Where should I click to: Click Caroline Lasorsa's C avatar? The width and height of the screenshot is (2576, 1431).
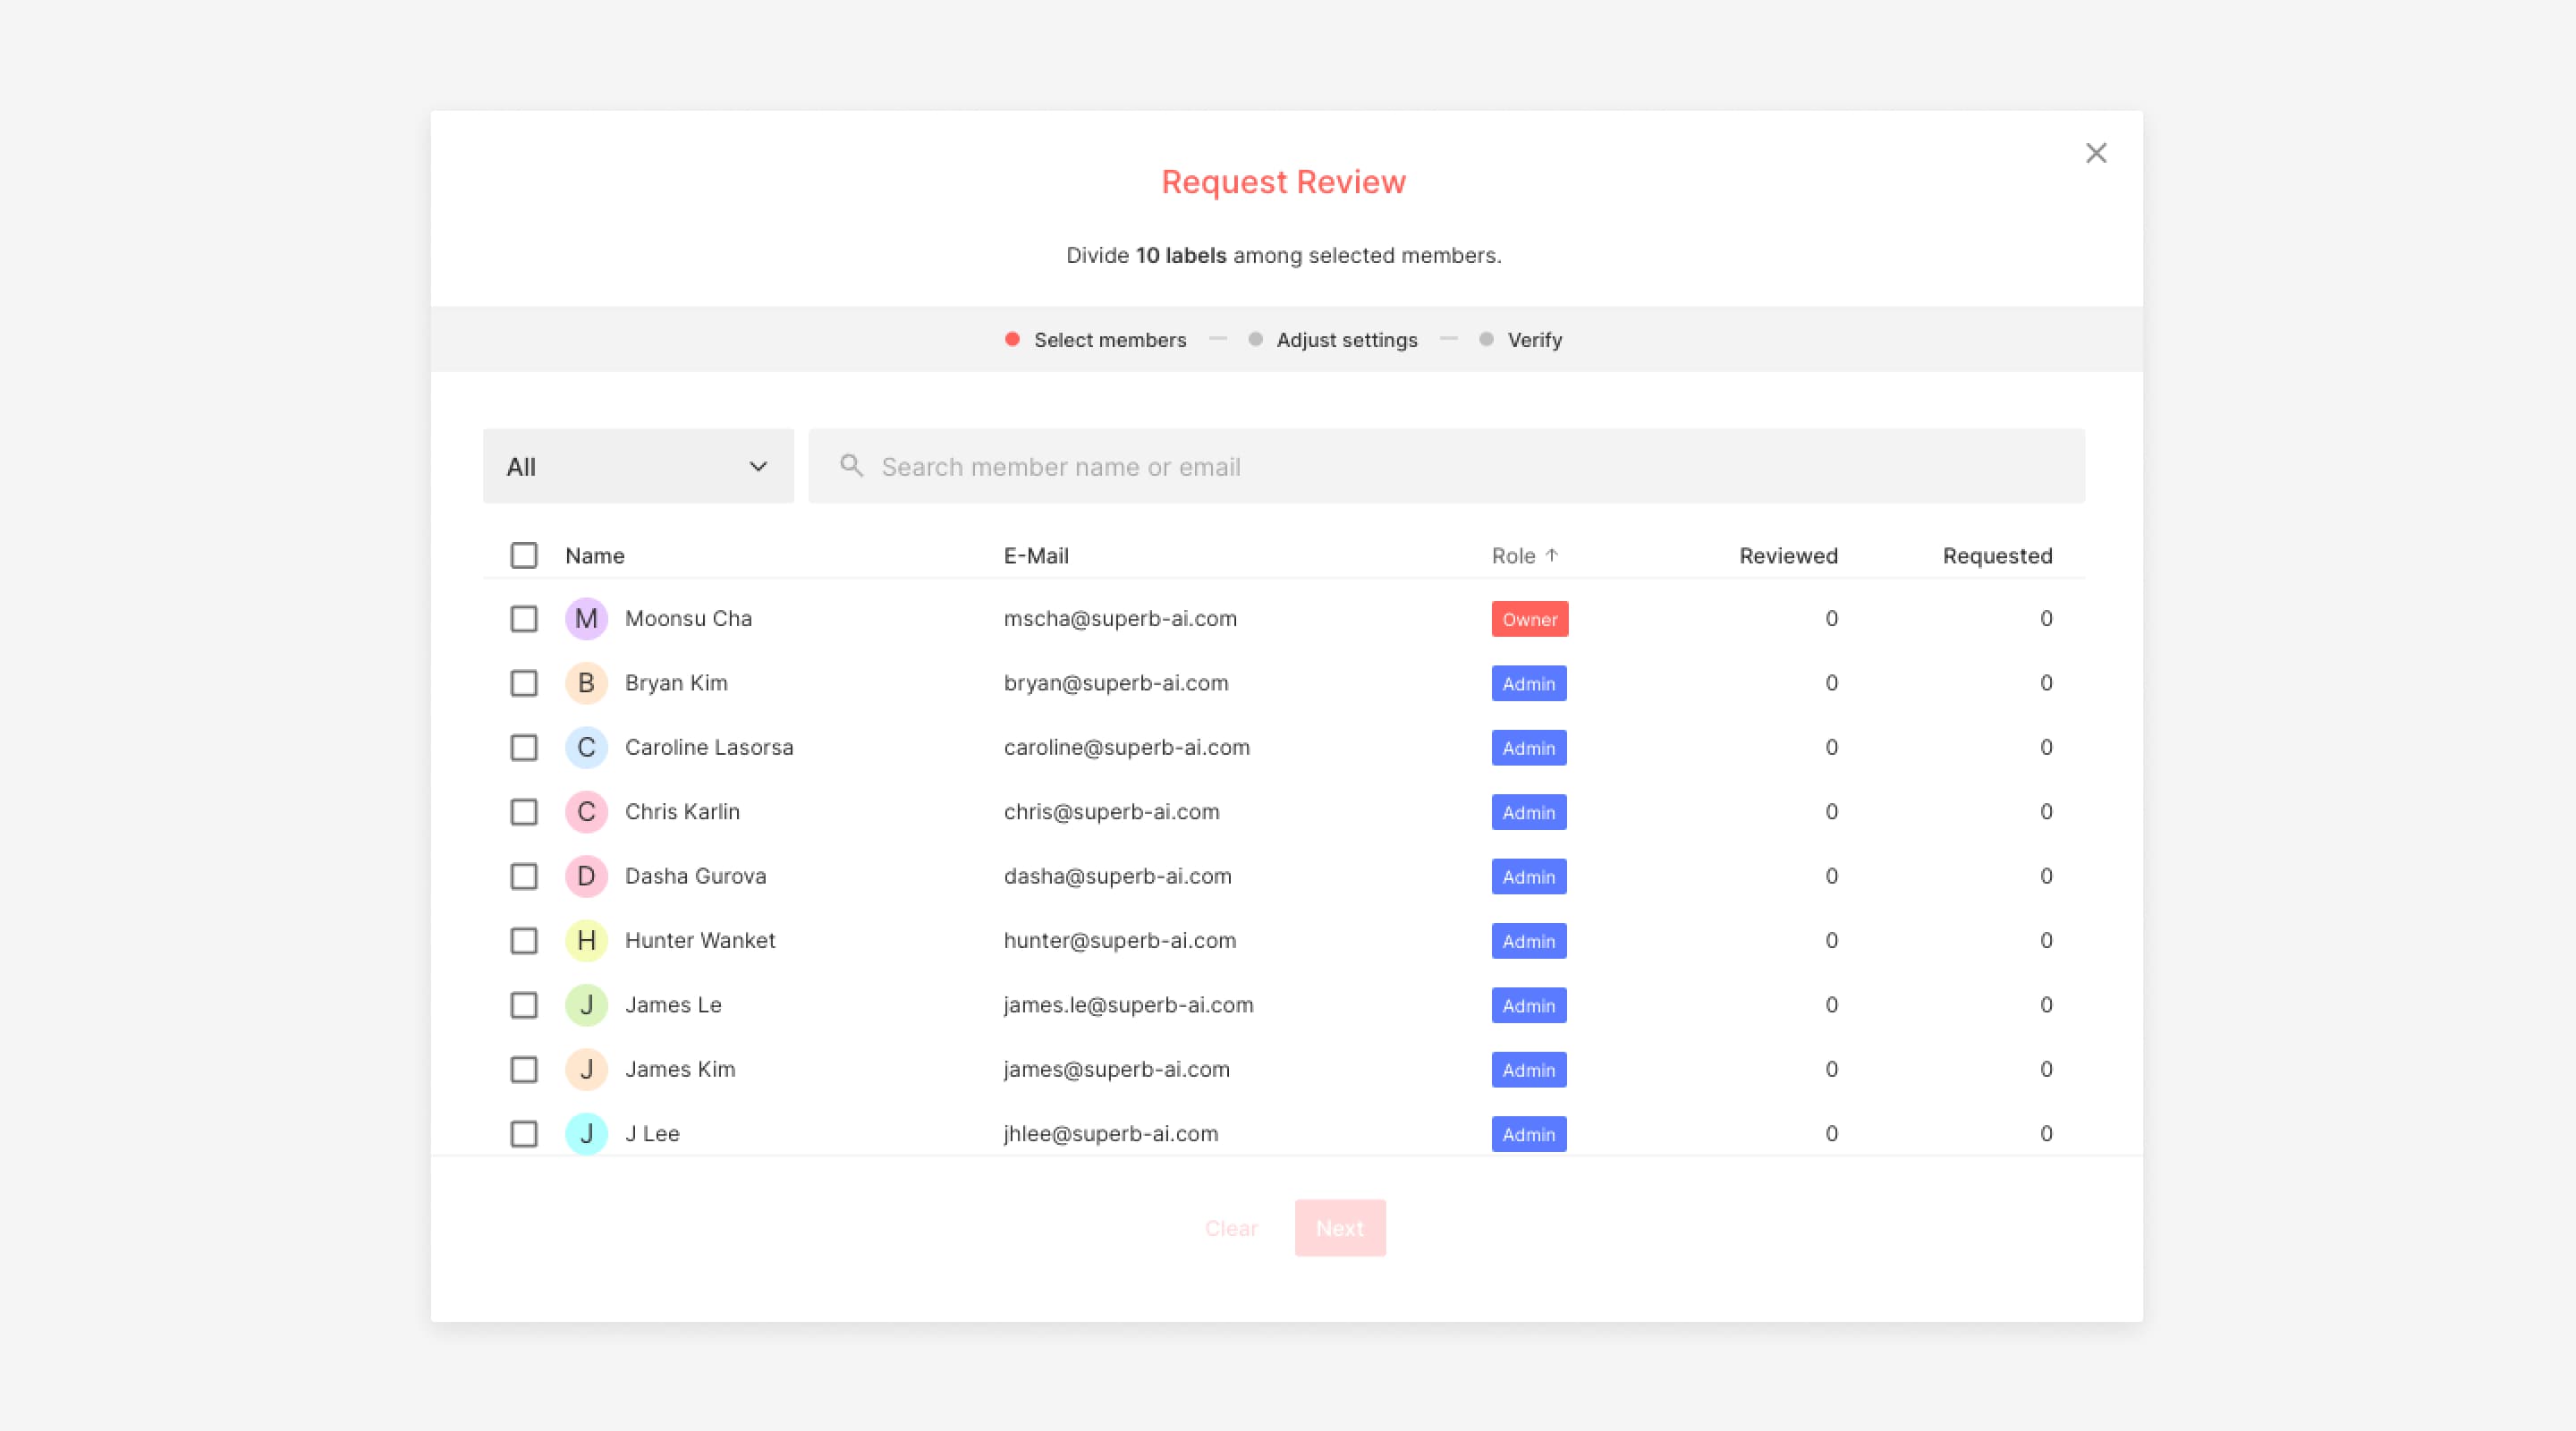pyautogui.click(x=586, y=747)
